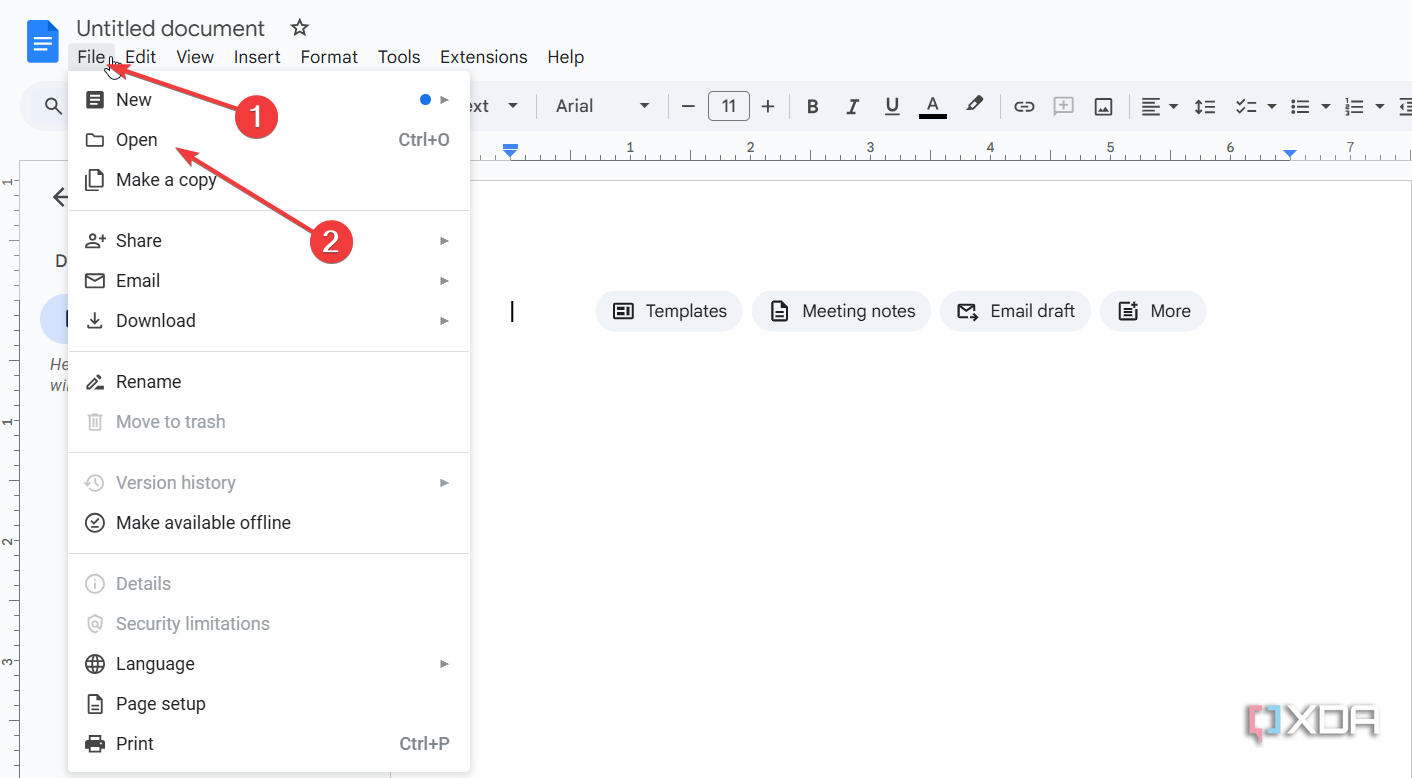Open the Extensions menu
The height and width of the screenshot is (778, 1412).
point(483,57)
